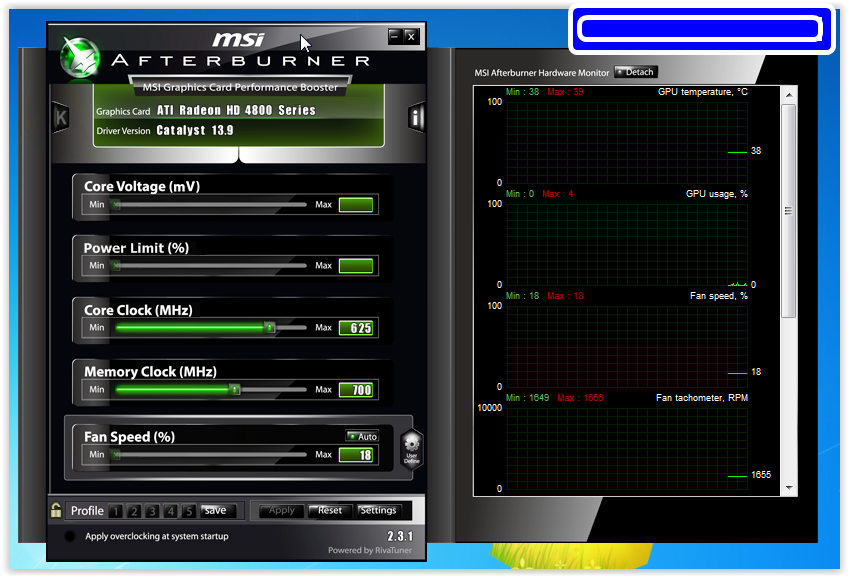Open the Settings dialog

(378, 510)
